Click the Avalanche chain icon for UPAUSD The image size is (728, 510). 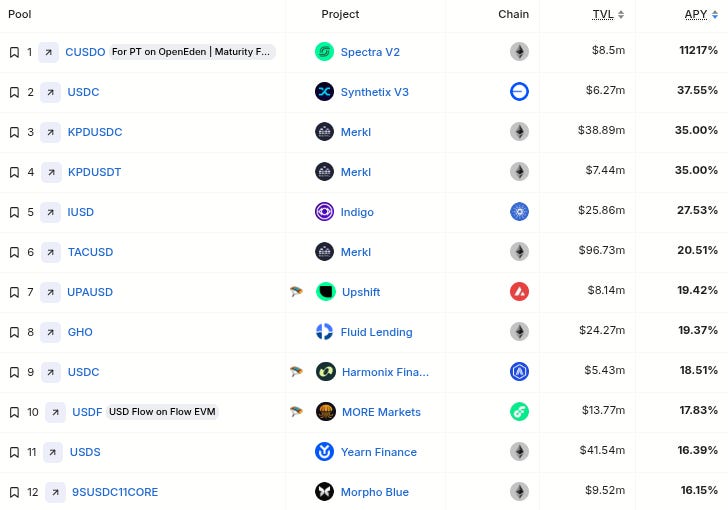click(520, 291)
